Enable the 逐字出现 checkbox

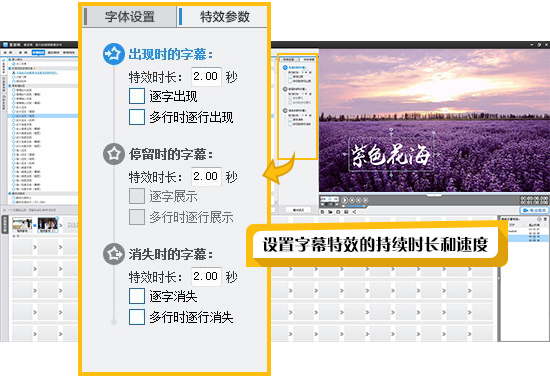click(x=137, y=96)
